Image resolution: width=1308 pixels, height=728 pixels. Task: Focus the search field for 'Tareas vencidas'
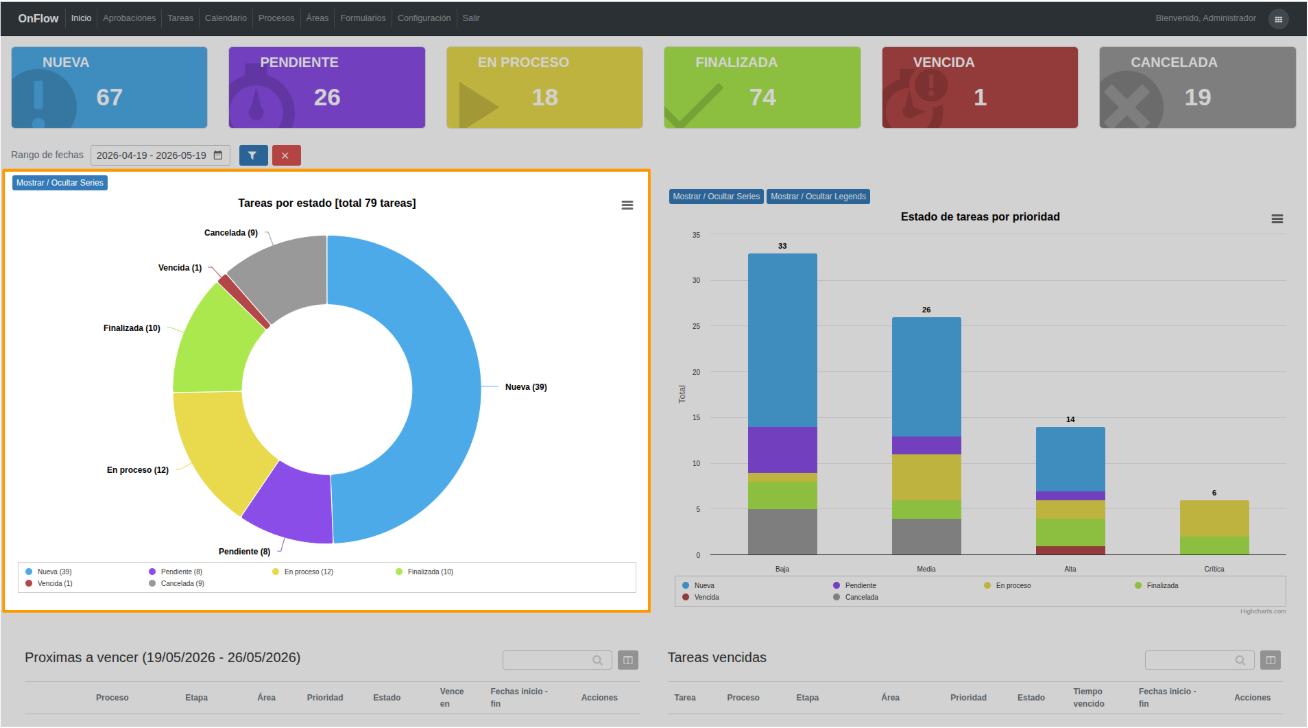[1200, 660]
